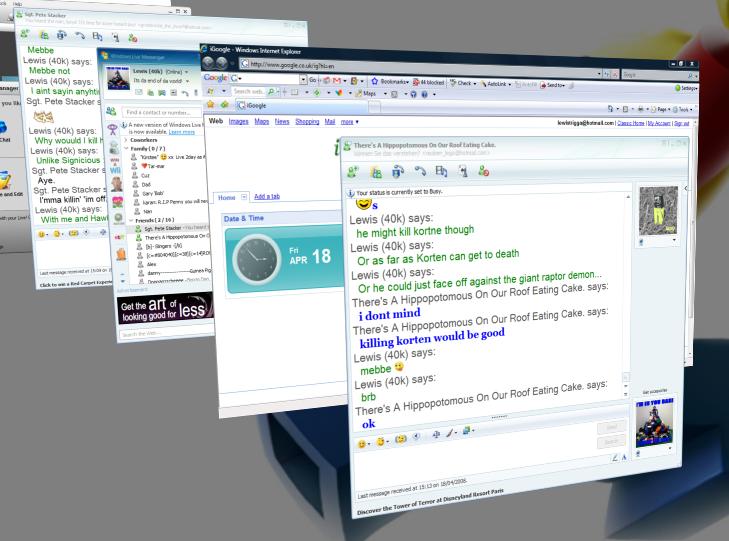Collapse display picture panel arrow in Hippopotomous chat
The image size is (729, 541).
686,188
